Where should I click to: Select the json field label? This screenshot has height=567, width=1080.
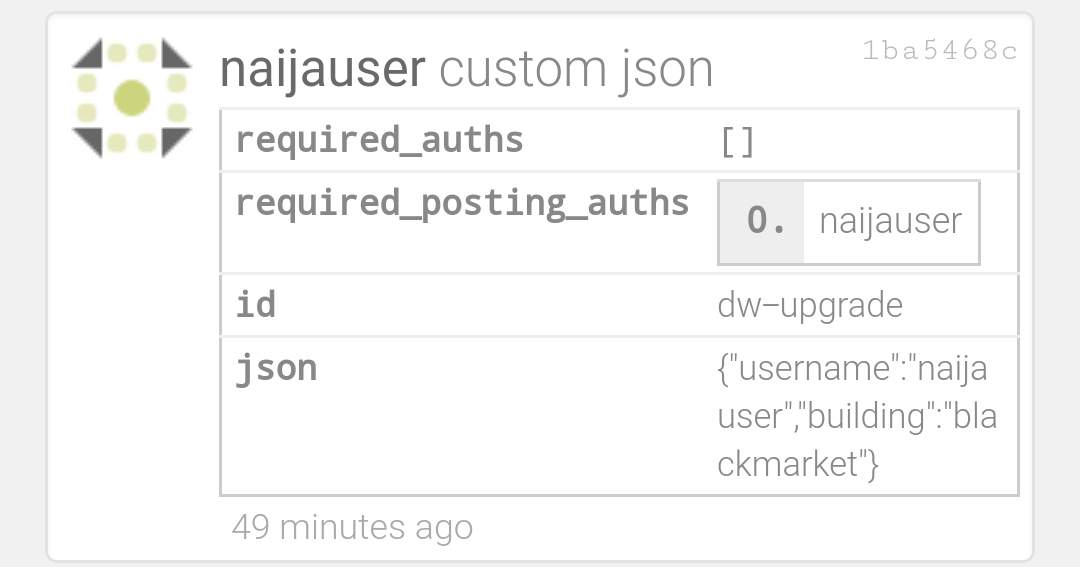pyautogui.click(x=276, y=368)
